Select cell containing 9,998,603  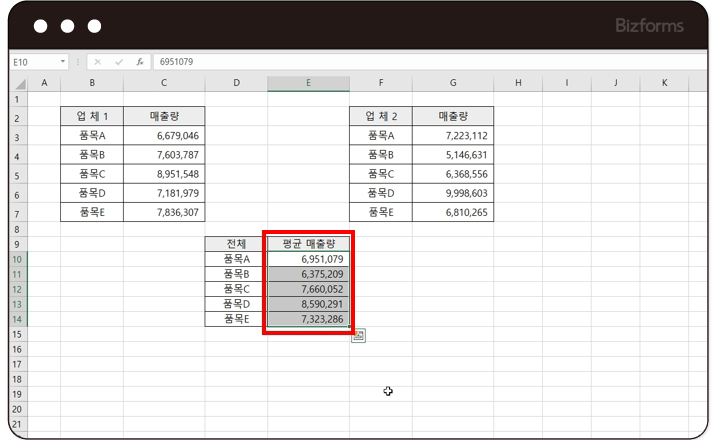[453, 193]
